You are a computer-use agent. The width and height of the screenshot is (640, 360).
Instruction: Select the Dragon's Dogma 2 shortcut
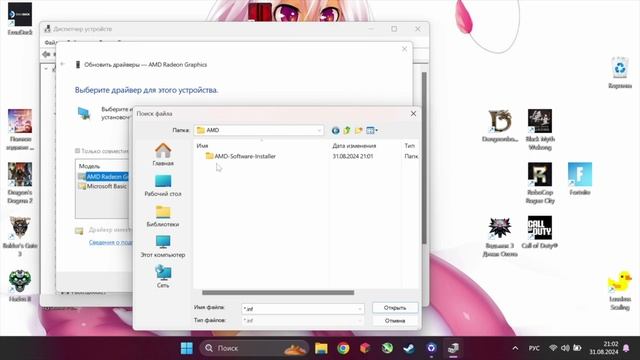coord(20,183)
